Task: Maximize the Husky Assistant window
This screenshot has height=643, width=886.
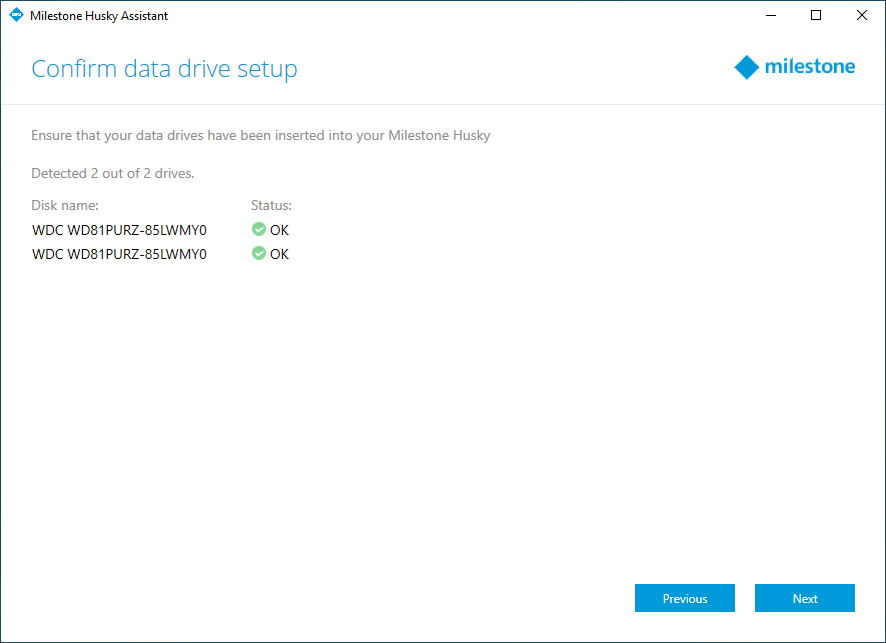Action: [816, 15]
